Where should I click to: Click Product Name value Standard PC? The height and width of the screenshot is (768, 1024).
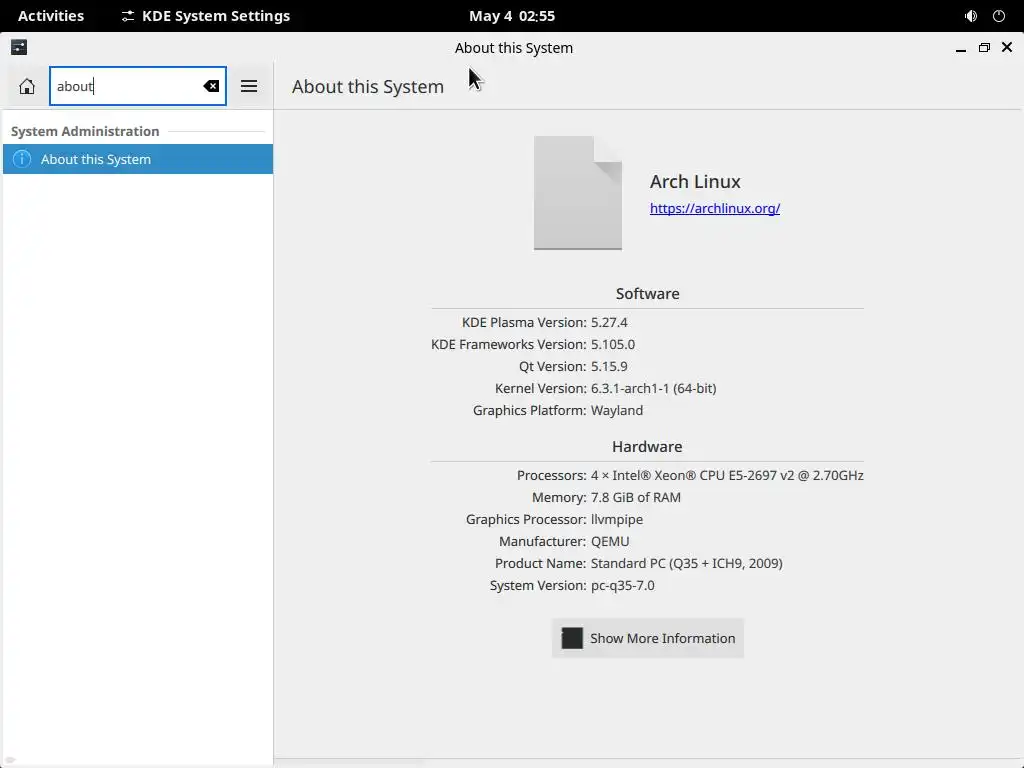point(687,564)
